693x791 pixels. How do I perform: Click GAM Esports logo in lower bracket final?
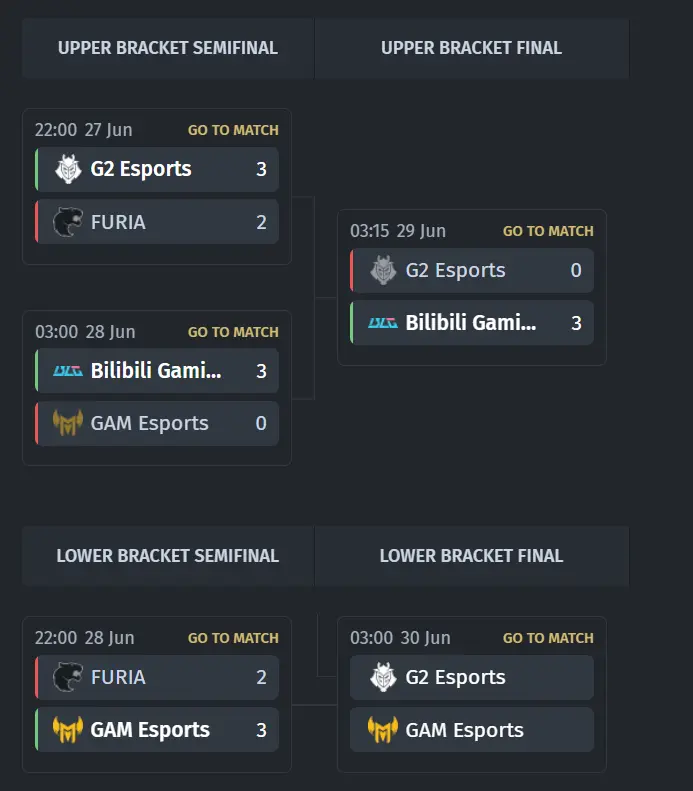click(x=383, y=730)
